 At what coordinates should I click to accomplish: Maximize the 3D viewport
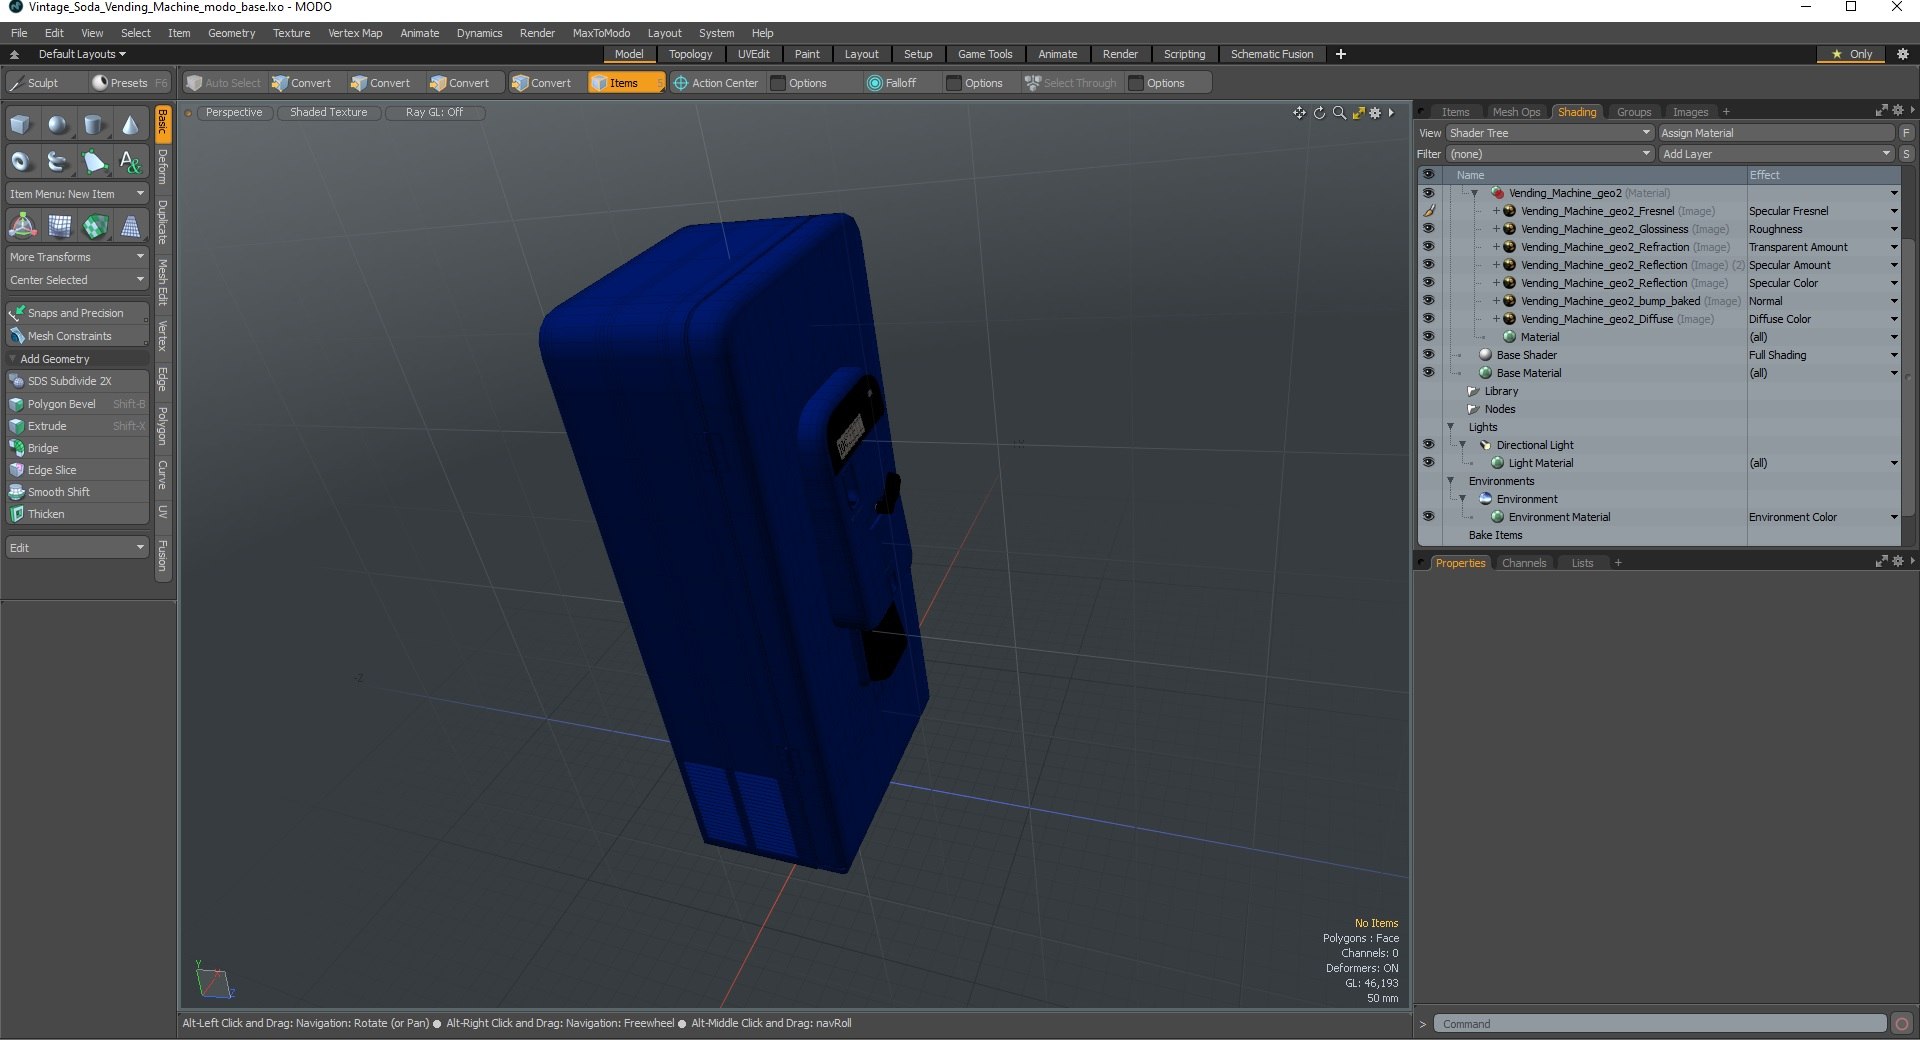pos(1358,113)
